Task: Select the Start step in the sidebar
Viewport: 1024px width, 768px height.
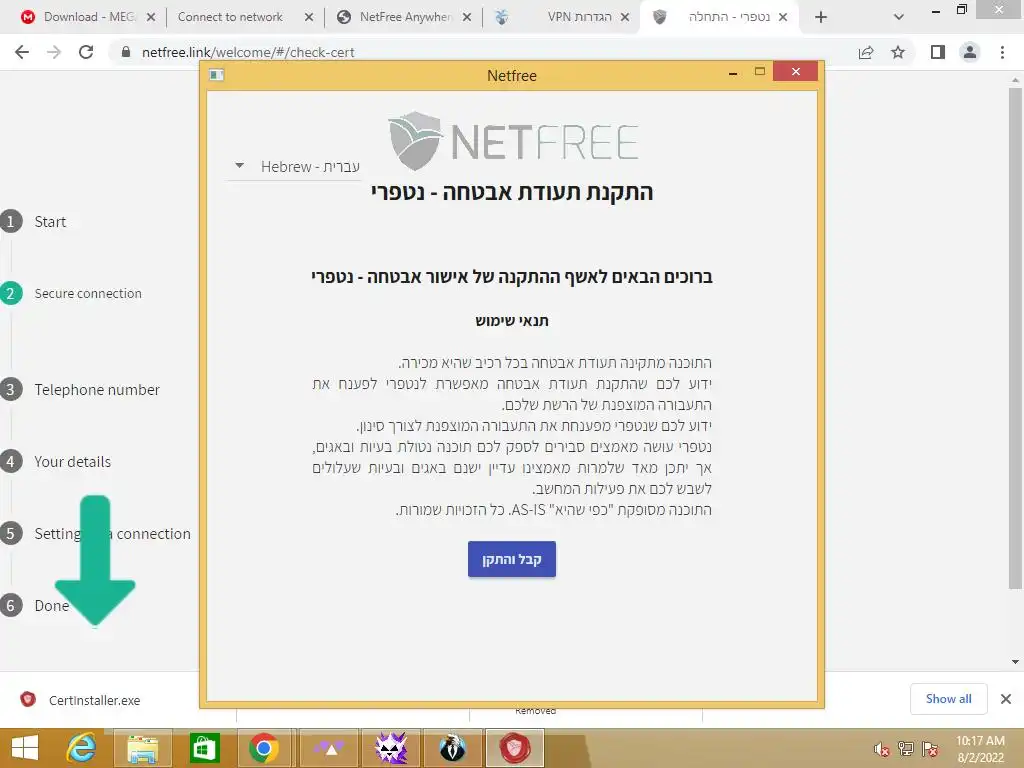Action: [x=33, y=221]
